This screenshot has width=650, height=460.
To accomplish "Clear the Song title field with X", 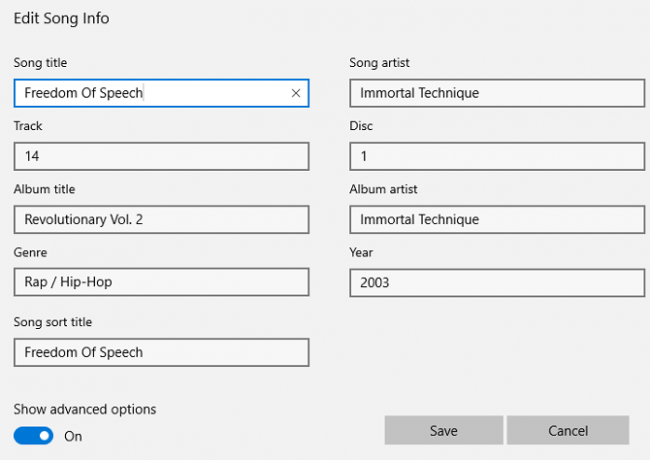I will [296, 93].
